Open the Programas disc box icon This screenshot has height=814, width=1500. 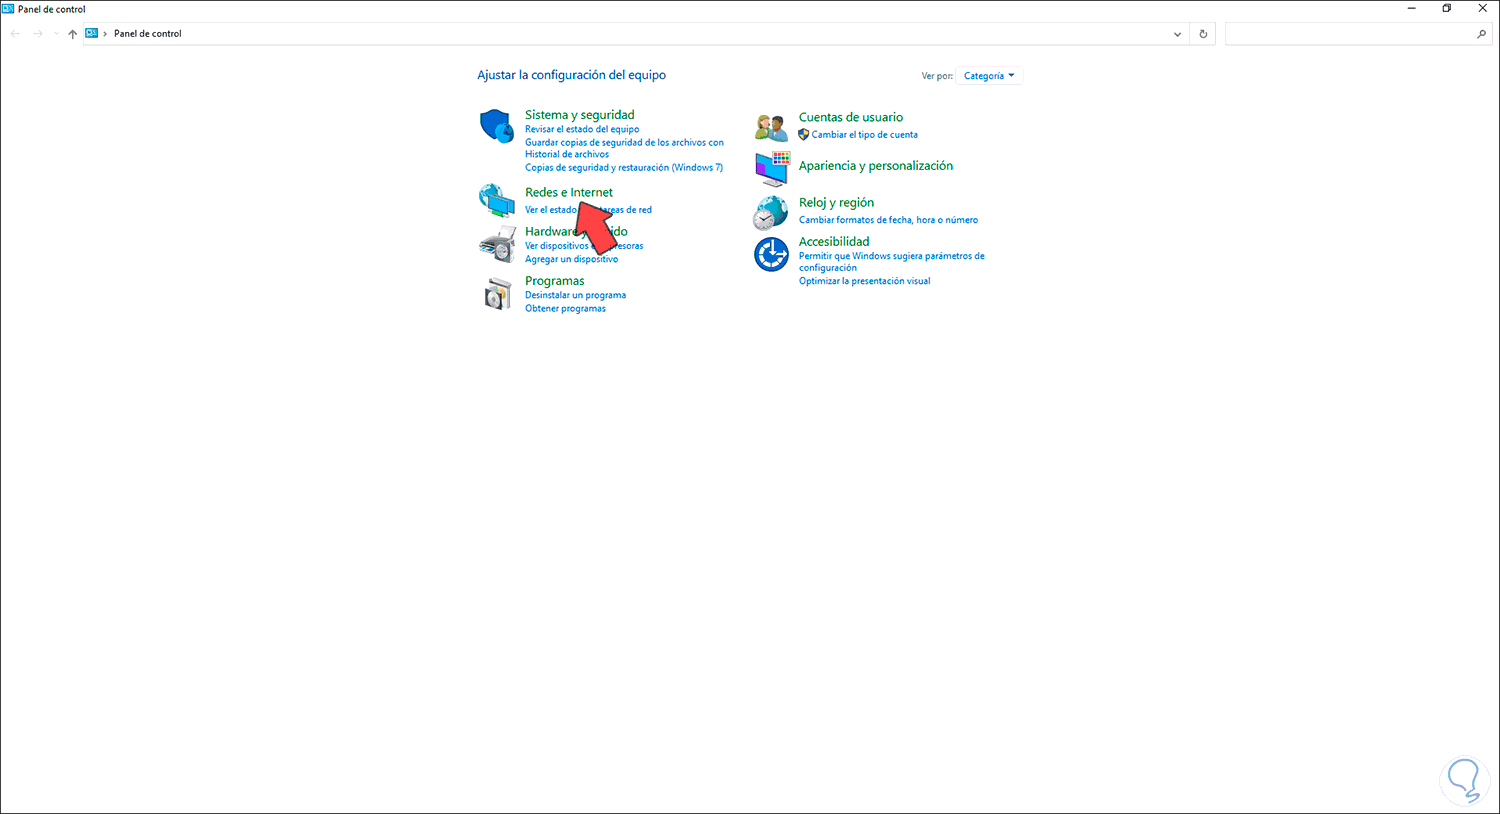pos(497,294)
